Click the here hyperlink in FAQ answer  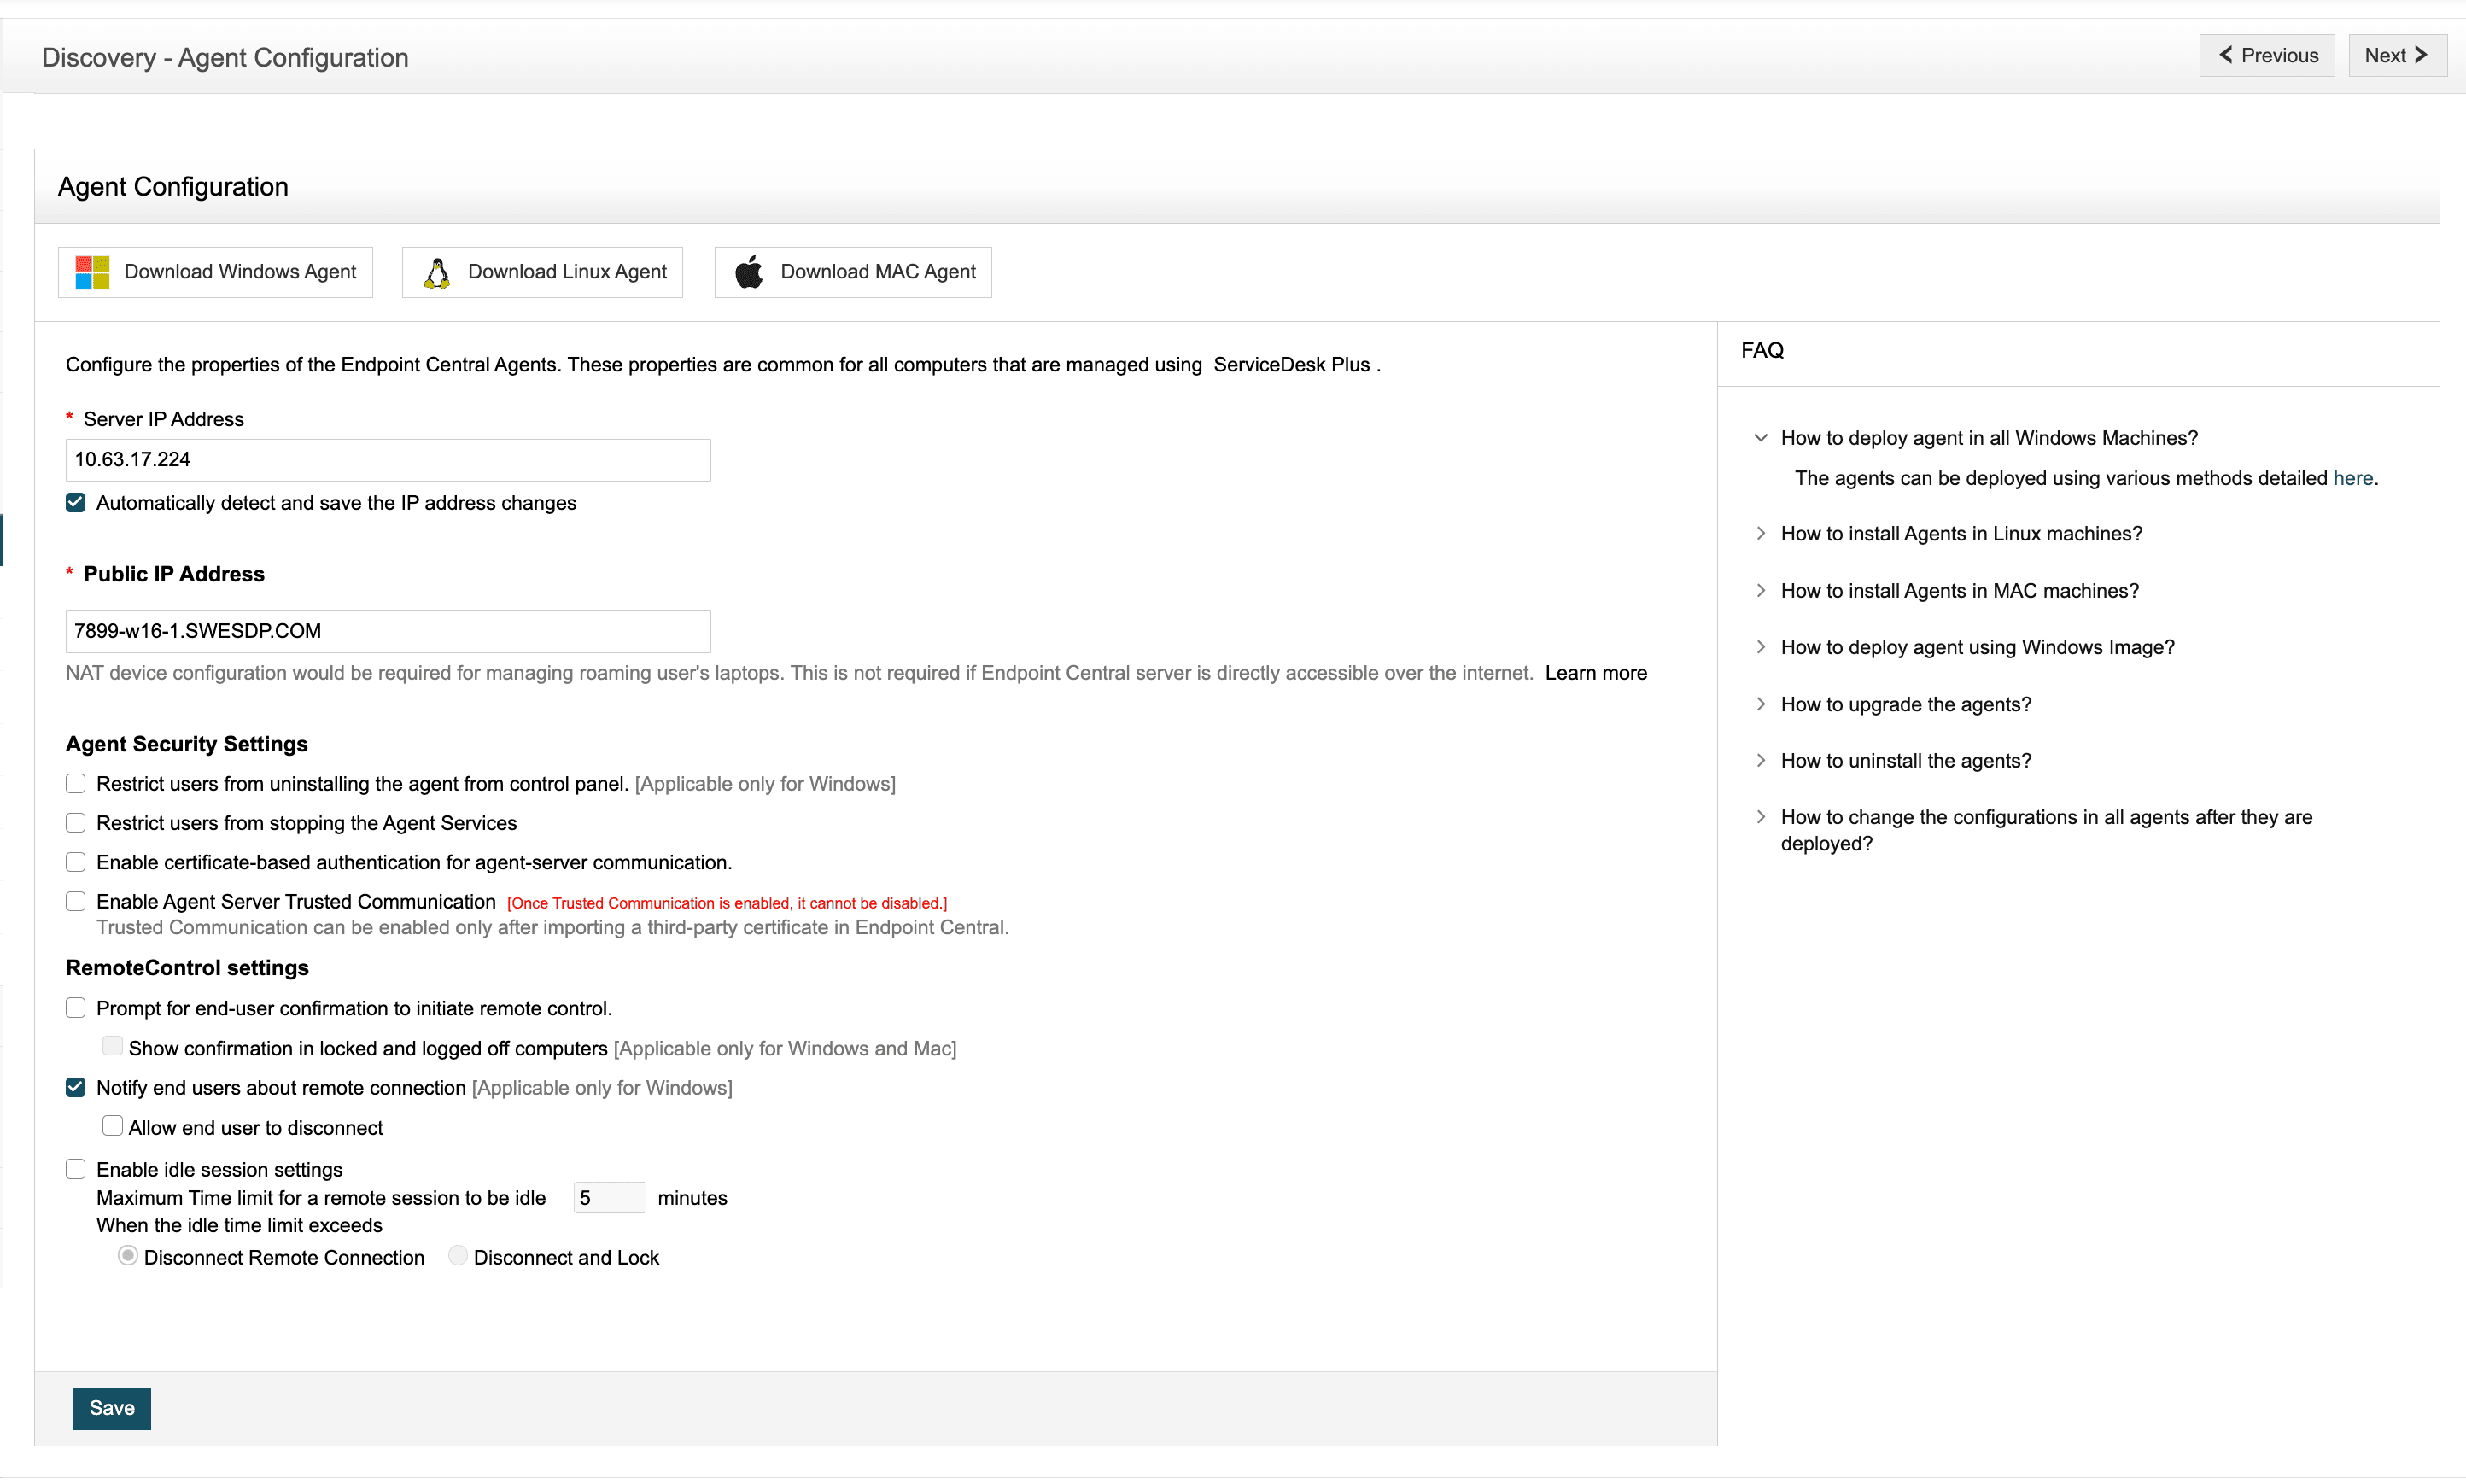(2352, 478)
